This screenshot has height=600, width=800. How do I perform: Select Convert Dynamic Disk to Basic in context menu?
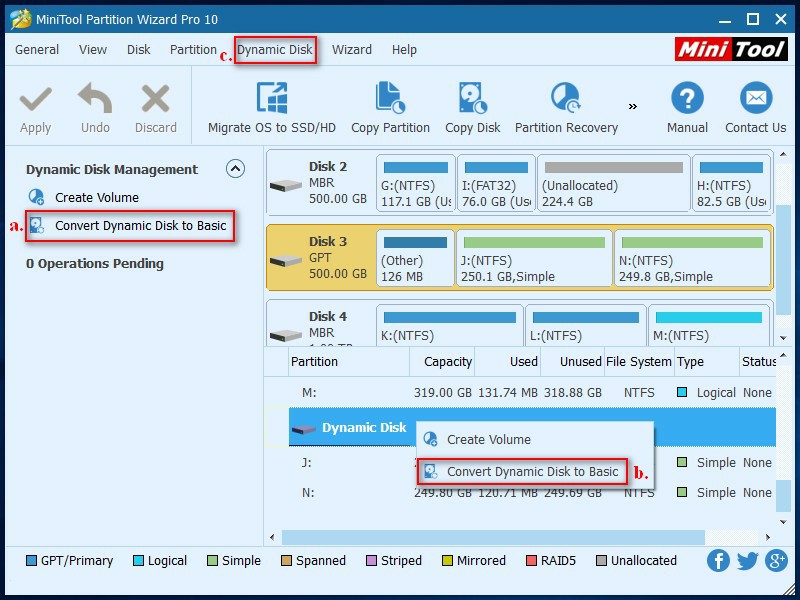[537, 470]
